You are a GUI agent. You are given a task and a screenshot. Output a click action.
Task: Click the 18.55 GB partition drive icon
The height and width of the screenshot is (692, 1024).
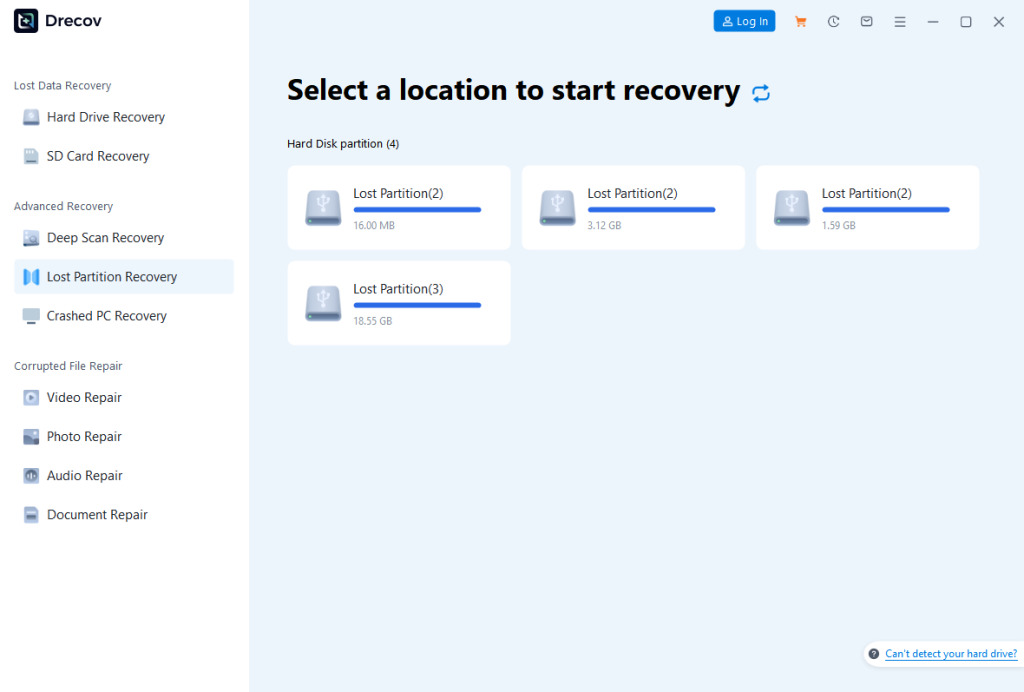323,304
